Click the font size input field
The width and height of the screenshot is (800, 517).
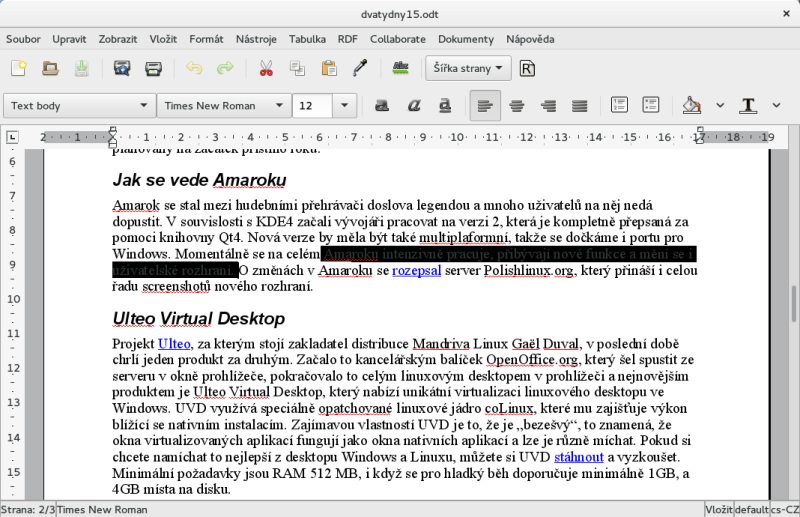pyautogui.click(x=314, y=105)
